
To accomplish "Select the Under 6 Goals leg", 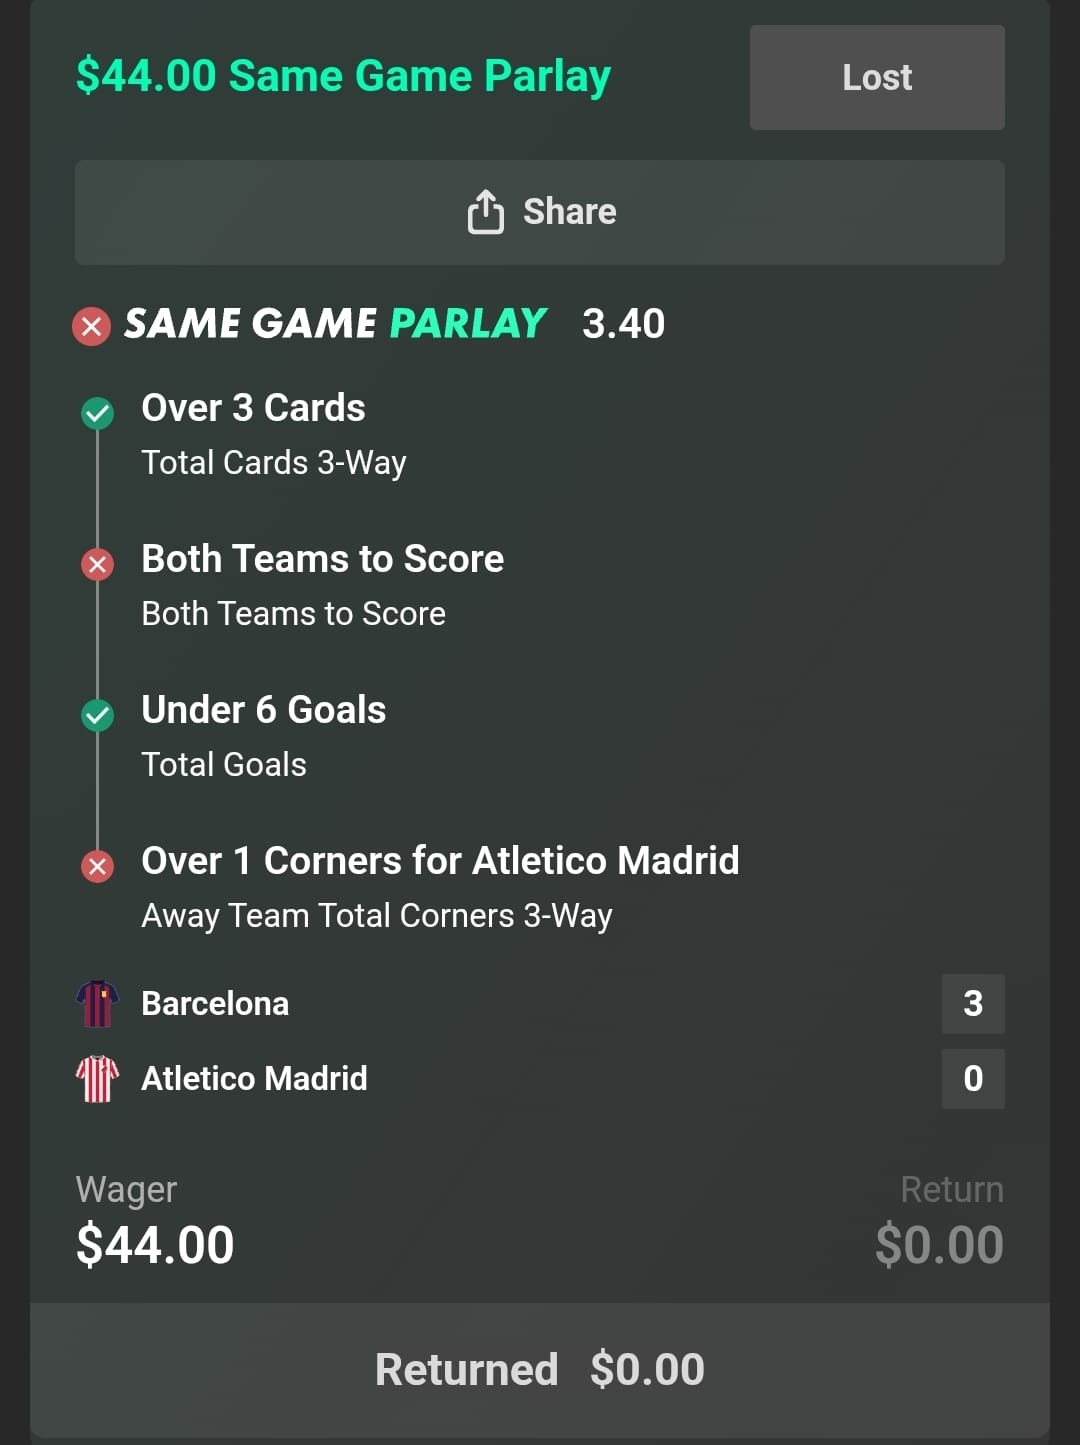I will click(x=263, y=710).
